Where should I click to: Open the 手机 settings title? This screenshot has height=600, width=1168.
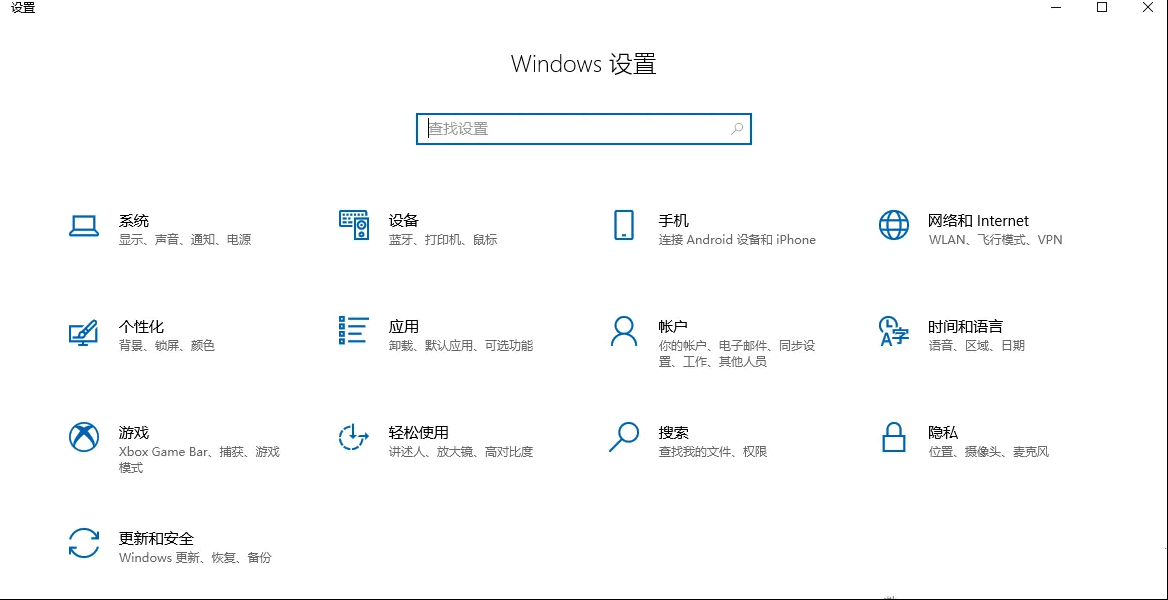673,221
